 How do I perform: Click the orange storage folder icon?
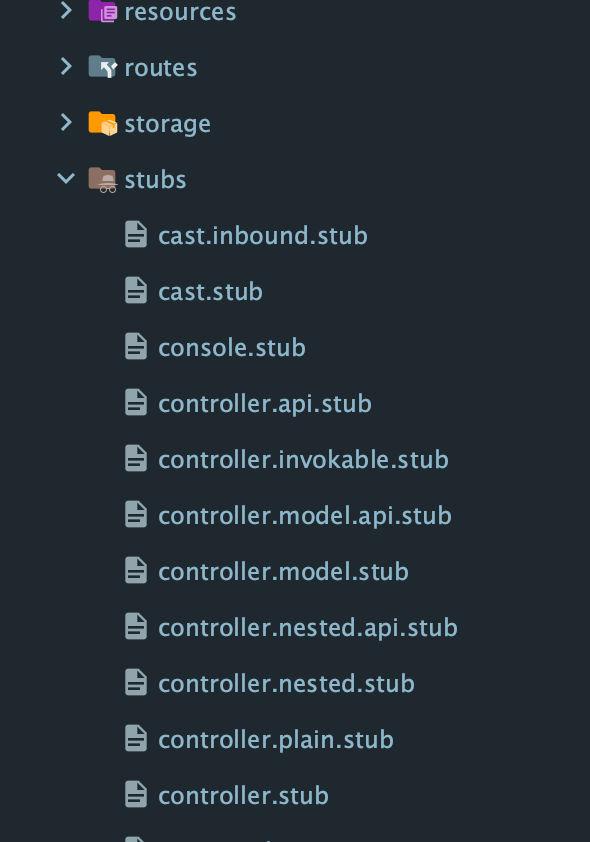103,123
